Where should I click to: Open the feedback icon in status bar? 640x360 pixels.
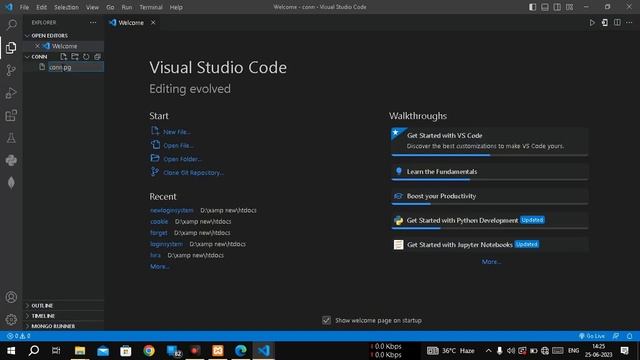pos(616,336)
